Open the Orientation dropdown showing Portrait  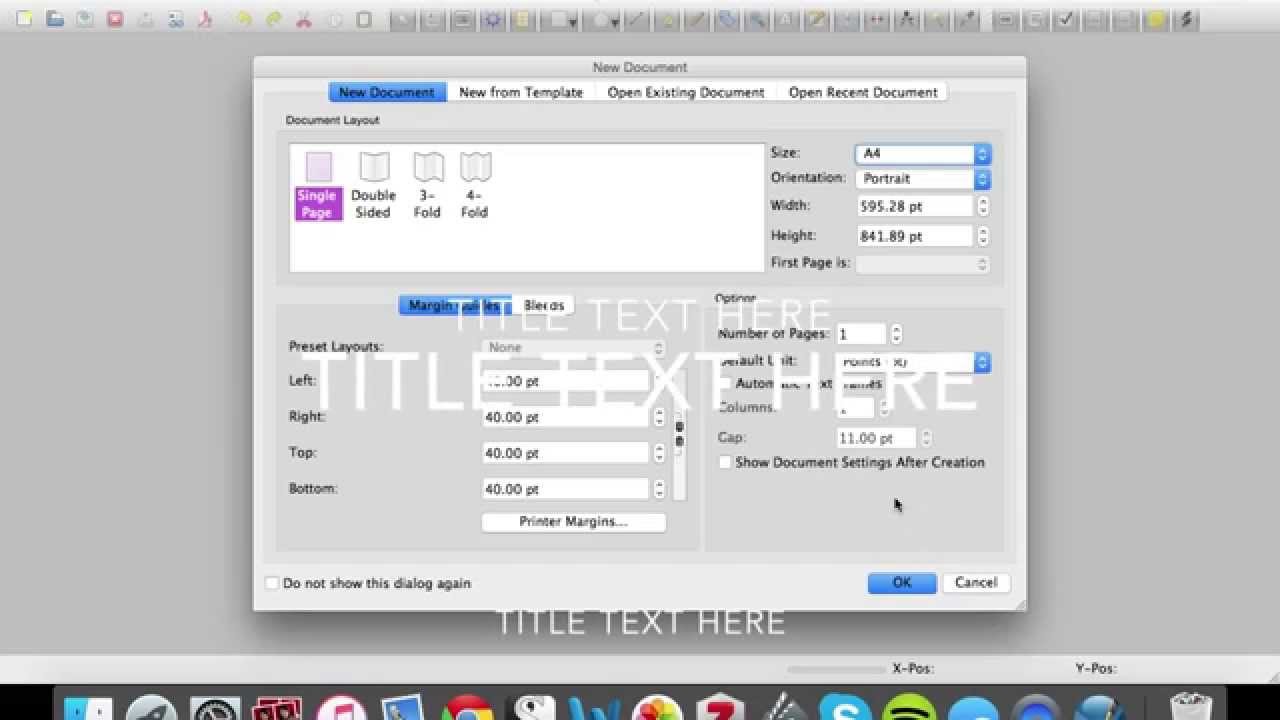[x=923, y=179]
